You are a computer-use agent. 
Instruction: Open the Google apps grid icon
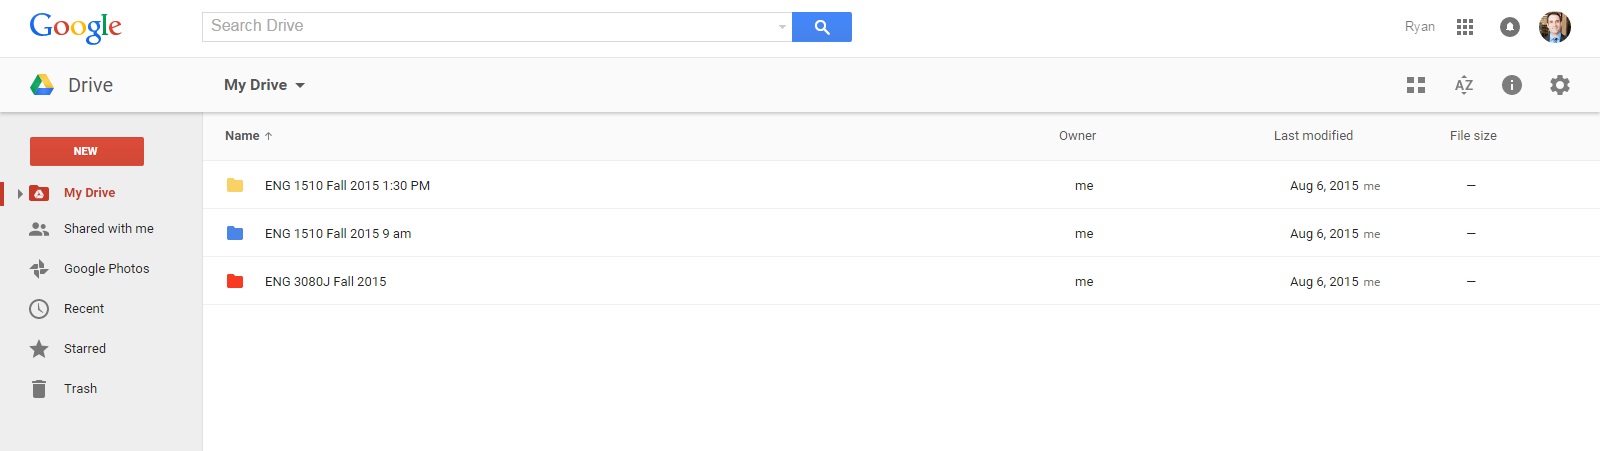pos(1465,27)
